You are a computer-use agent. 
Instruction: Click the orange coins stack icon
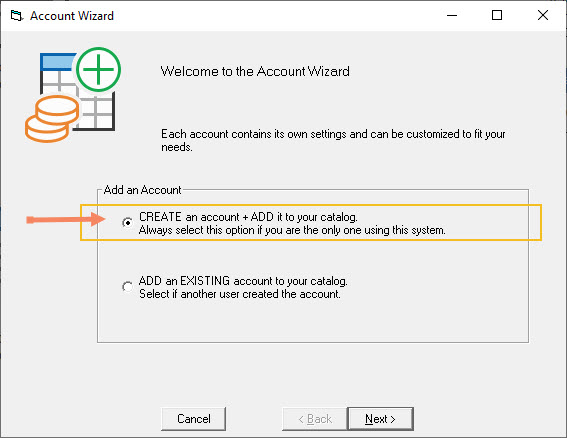(x=51, y=119)
